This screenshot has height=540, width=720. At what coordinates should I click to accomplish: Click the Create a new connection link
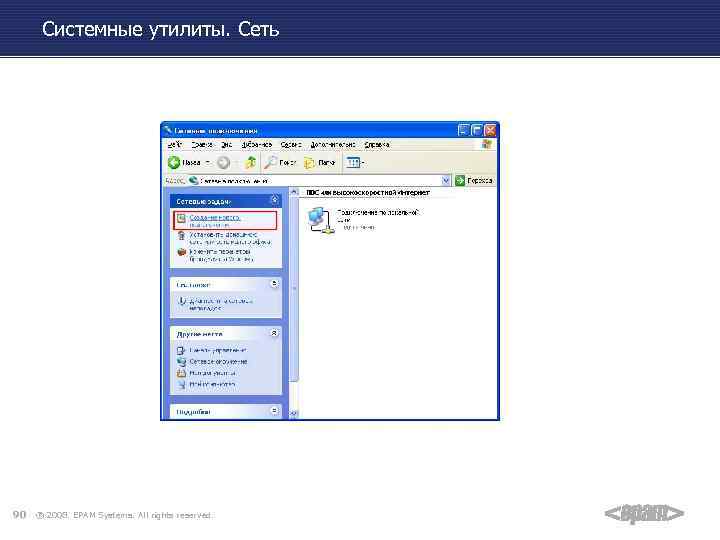coord(215,221)
